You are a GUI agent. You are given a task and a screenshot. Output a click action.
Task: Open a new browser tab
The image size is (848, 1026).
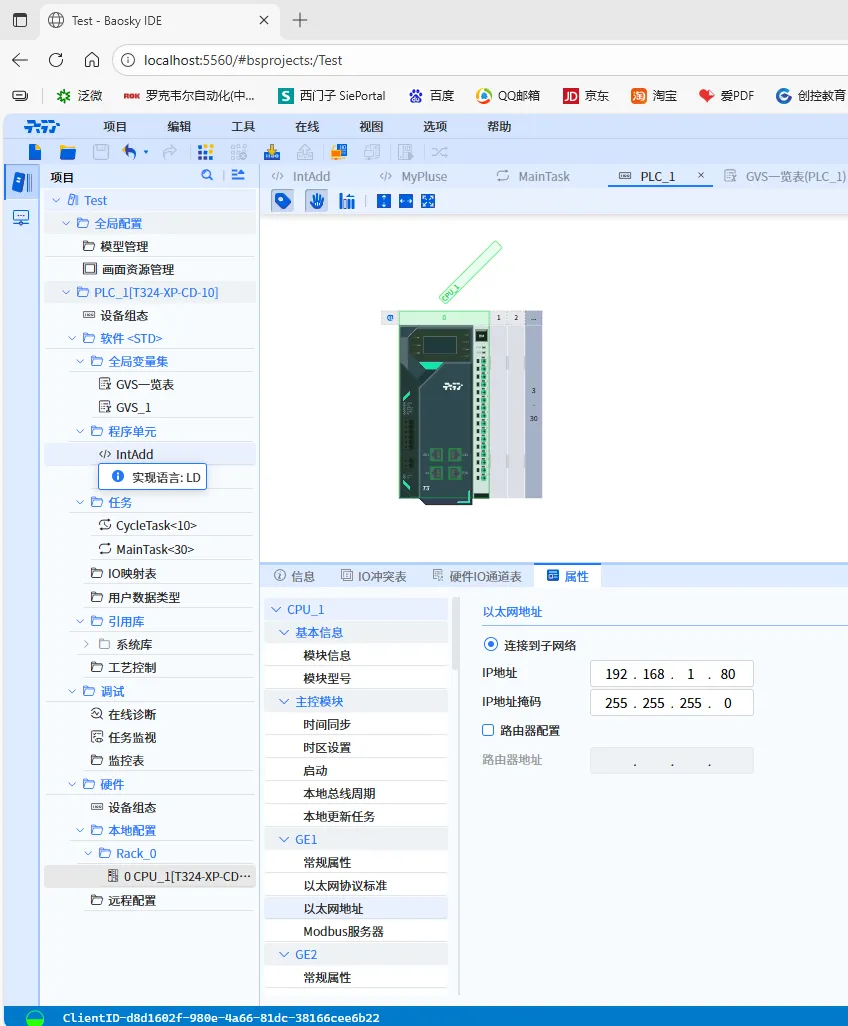[x=300, y=20]
